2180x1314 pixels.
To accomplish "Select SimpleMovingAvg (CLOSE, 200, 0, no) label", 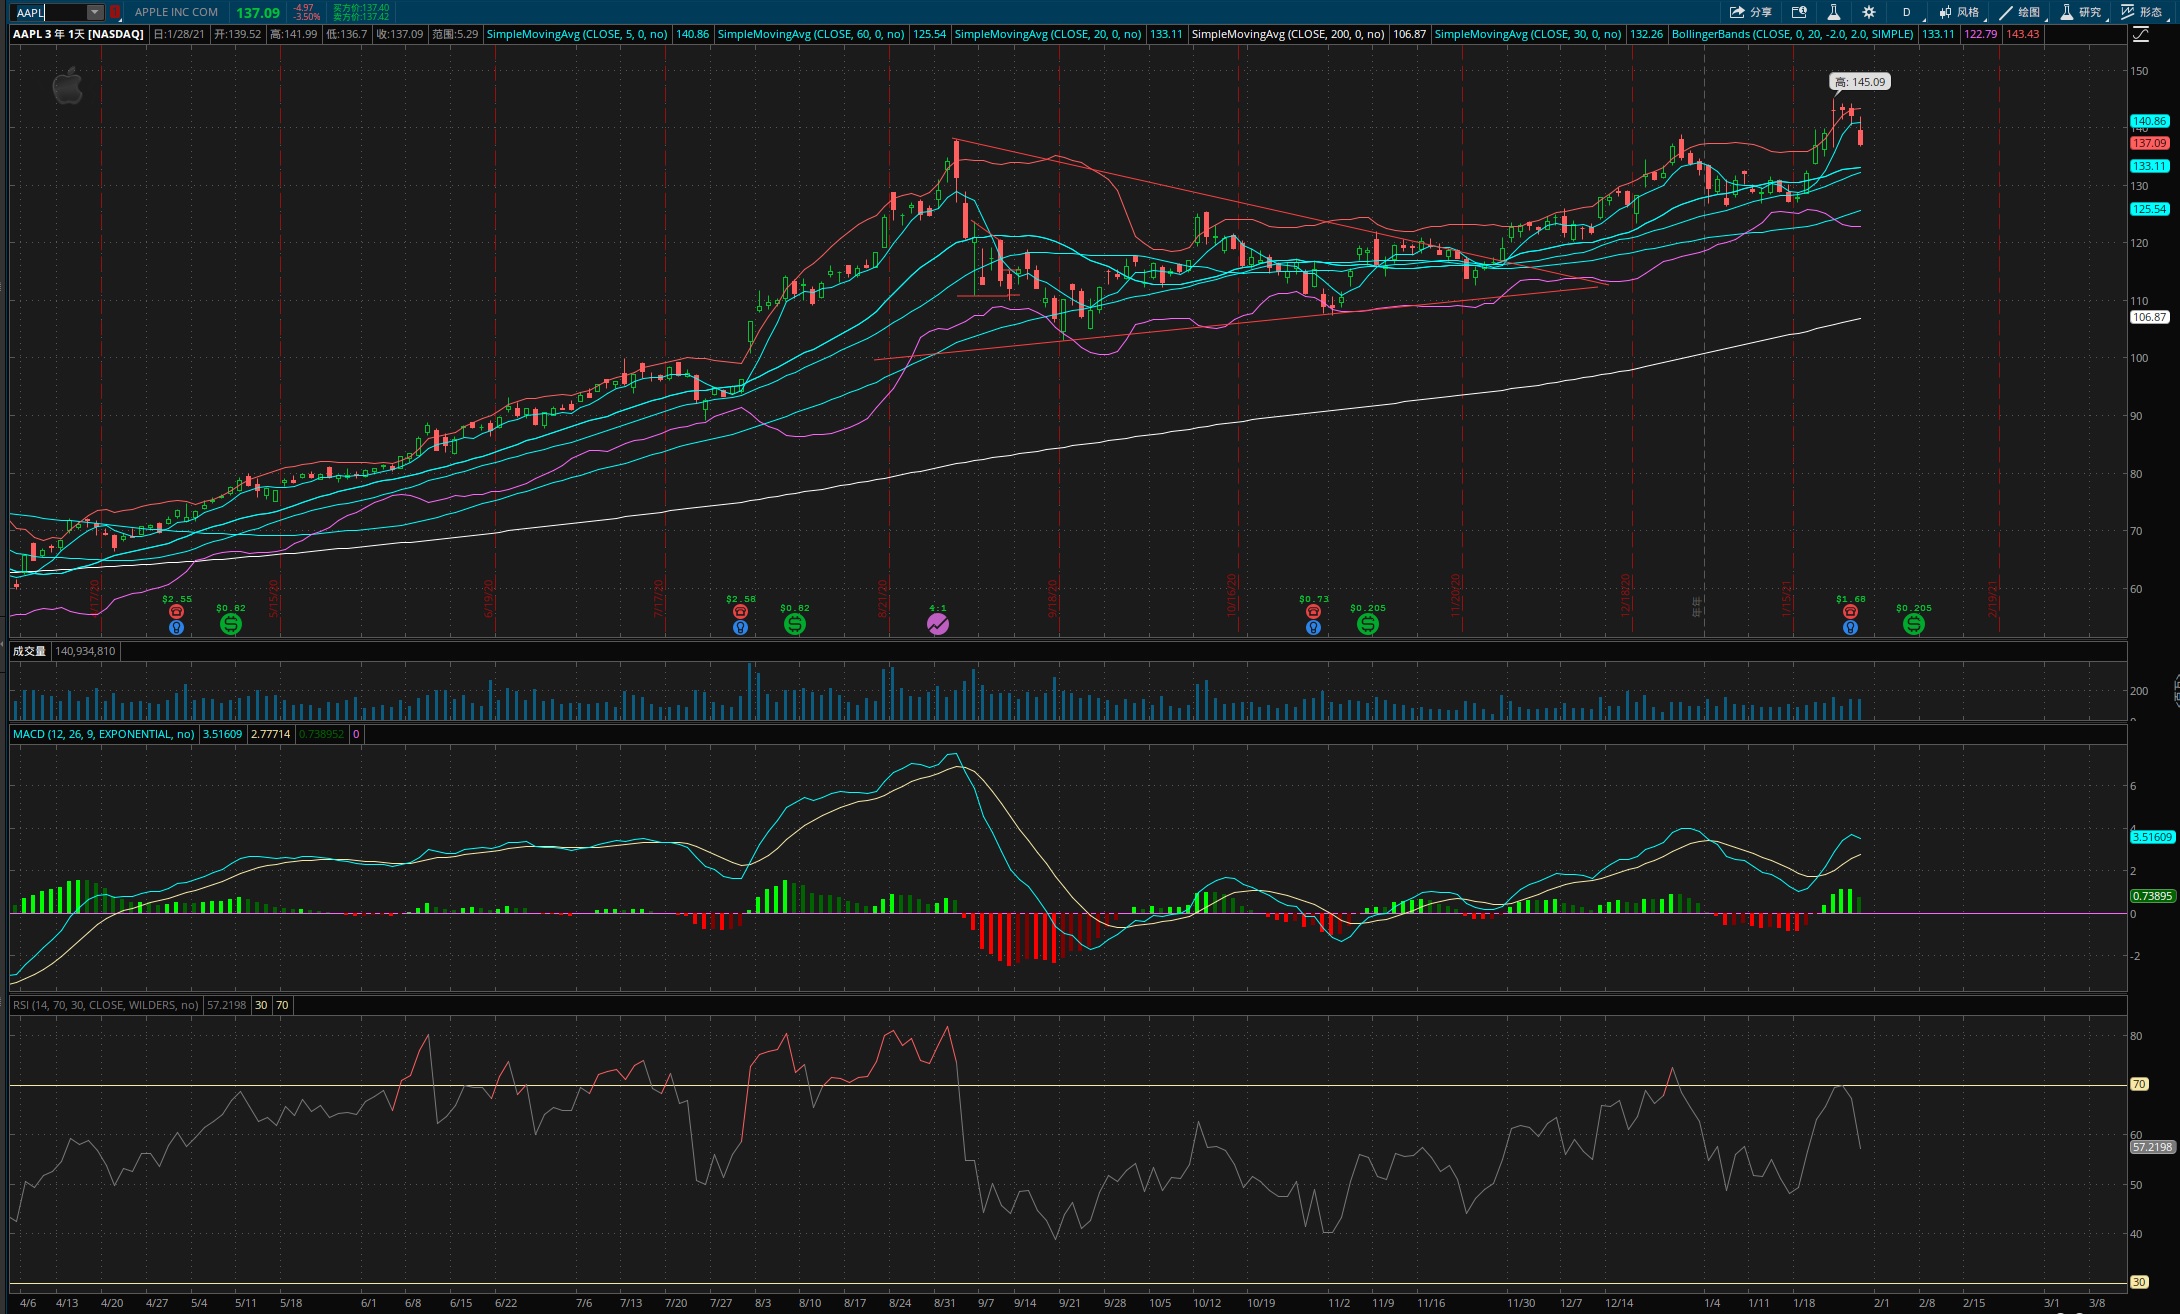I will click(x=1288, y=34).
